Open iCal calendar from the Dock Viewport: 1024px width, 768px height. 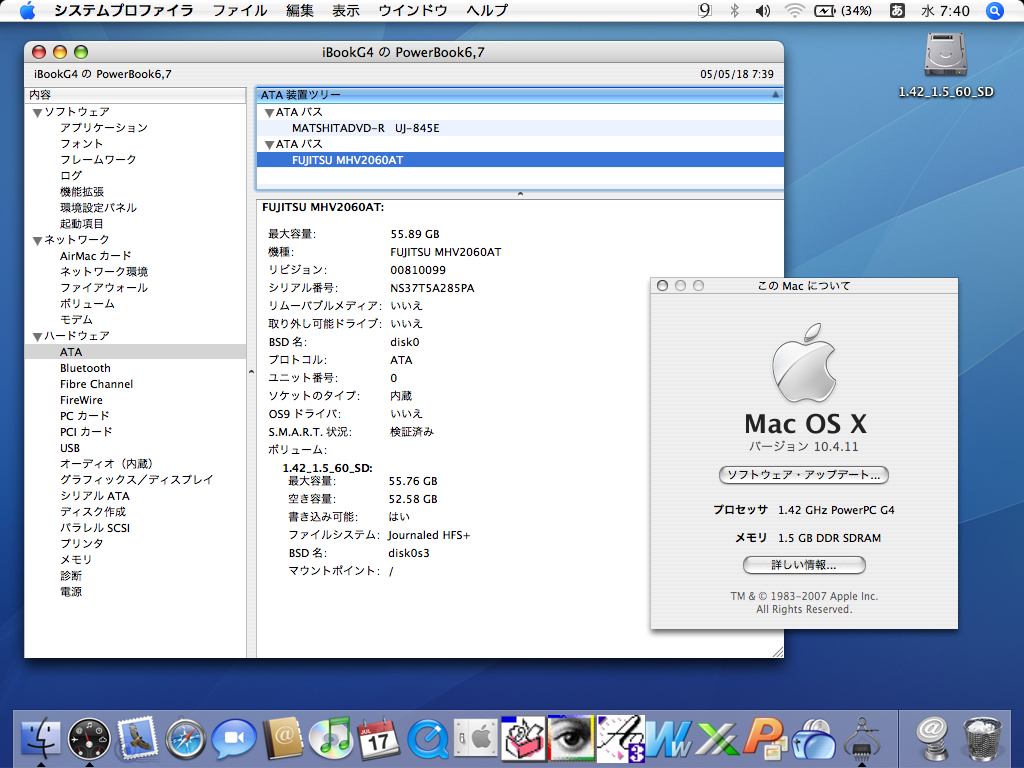pyautogui.click(x=379, y=738)
